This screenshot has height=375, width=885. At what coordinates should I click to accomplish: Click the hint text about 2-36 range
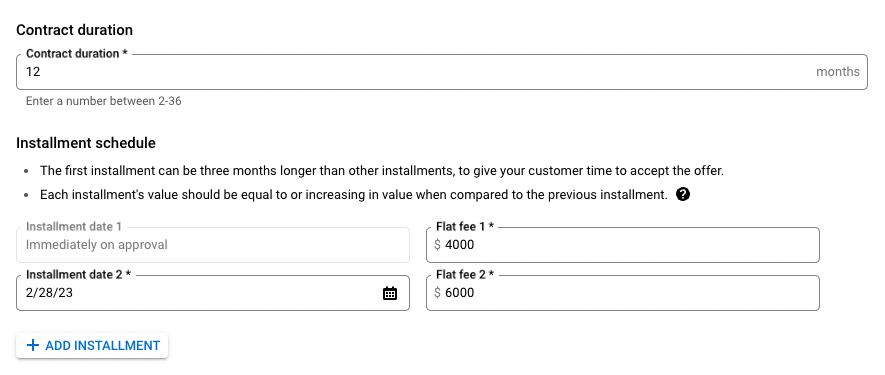103,101
